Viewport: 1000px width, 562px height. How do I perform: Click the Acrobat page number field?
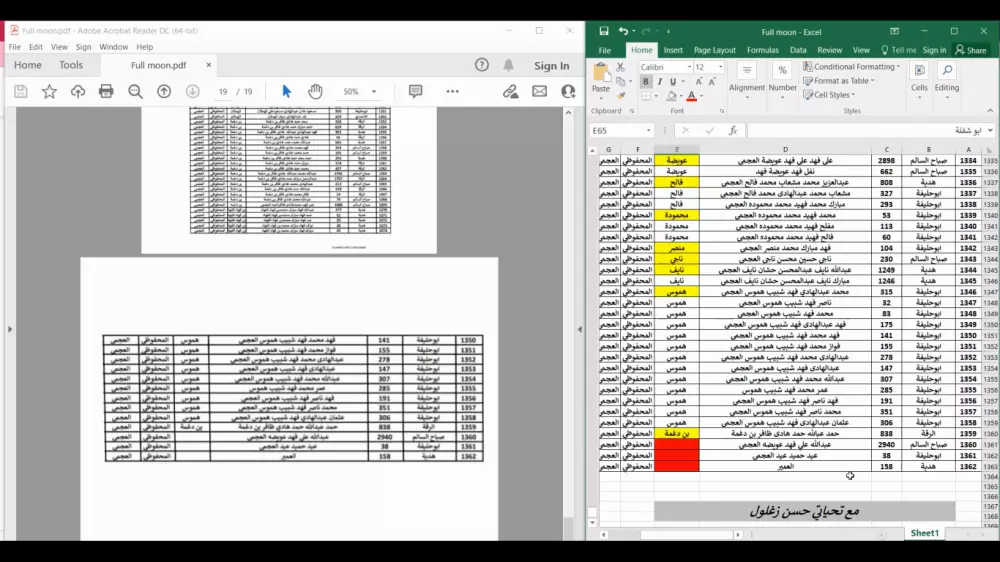(x=223, y=92)
